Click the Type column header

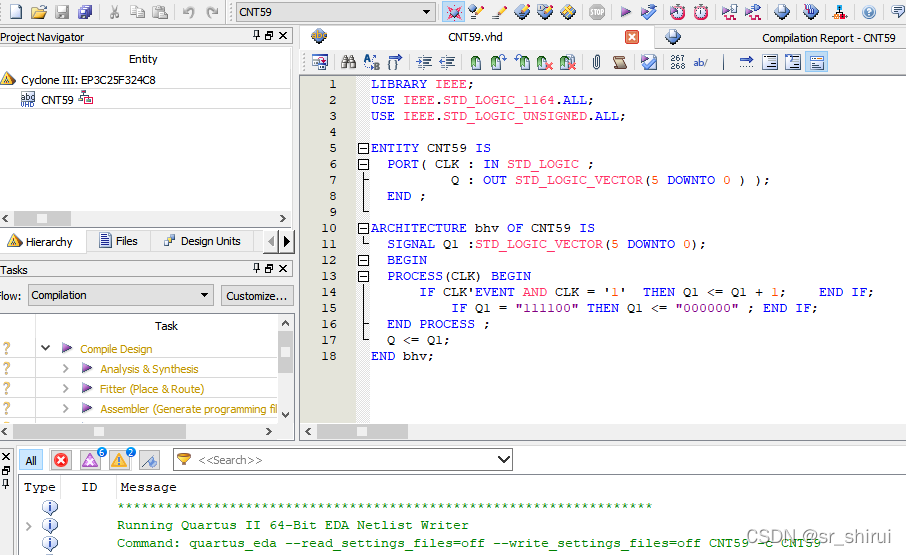click(39, 487)
